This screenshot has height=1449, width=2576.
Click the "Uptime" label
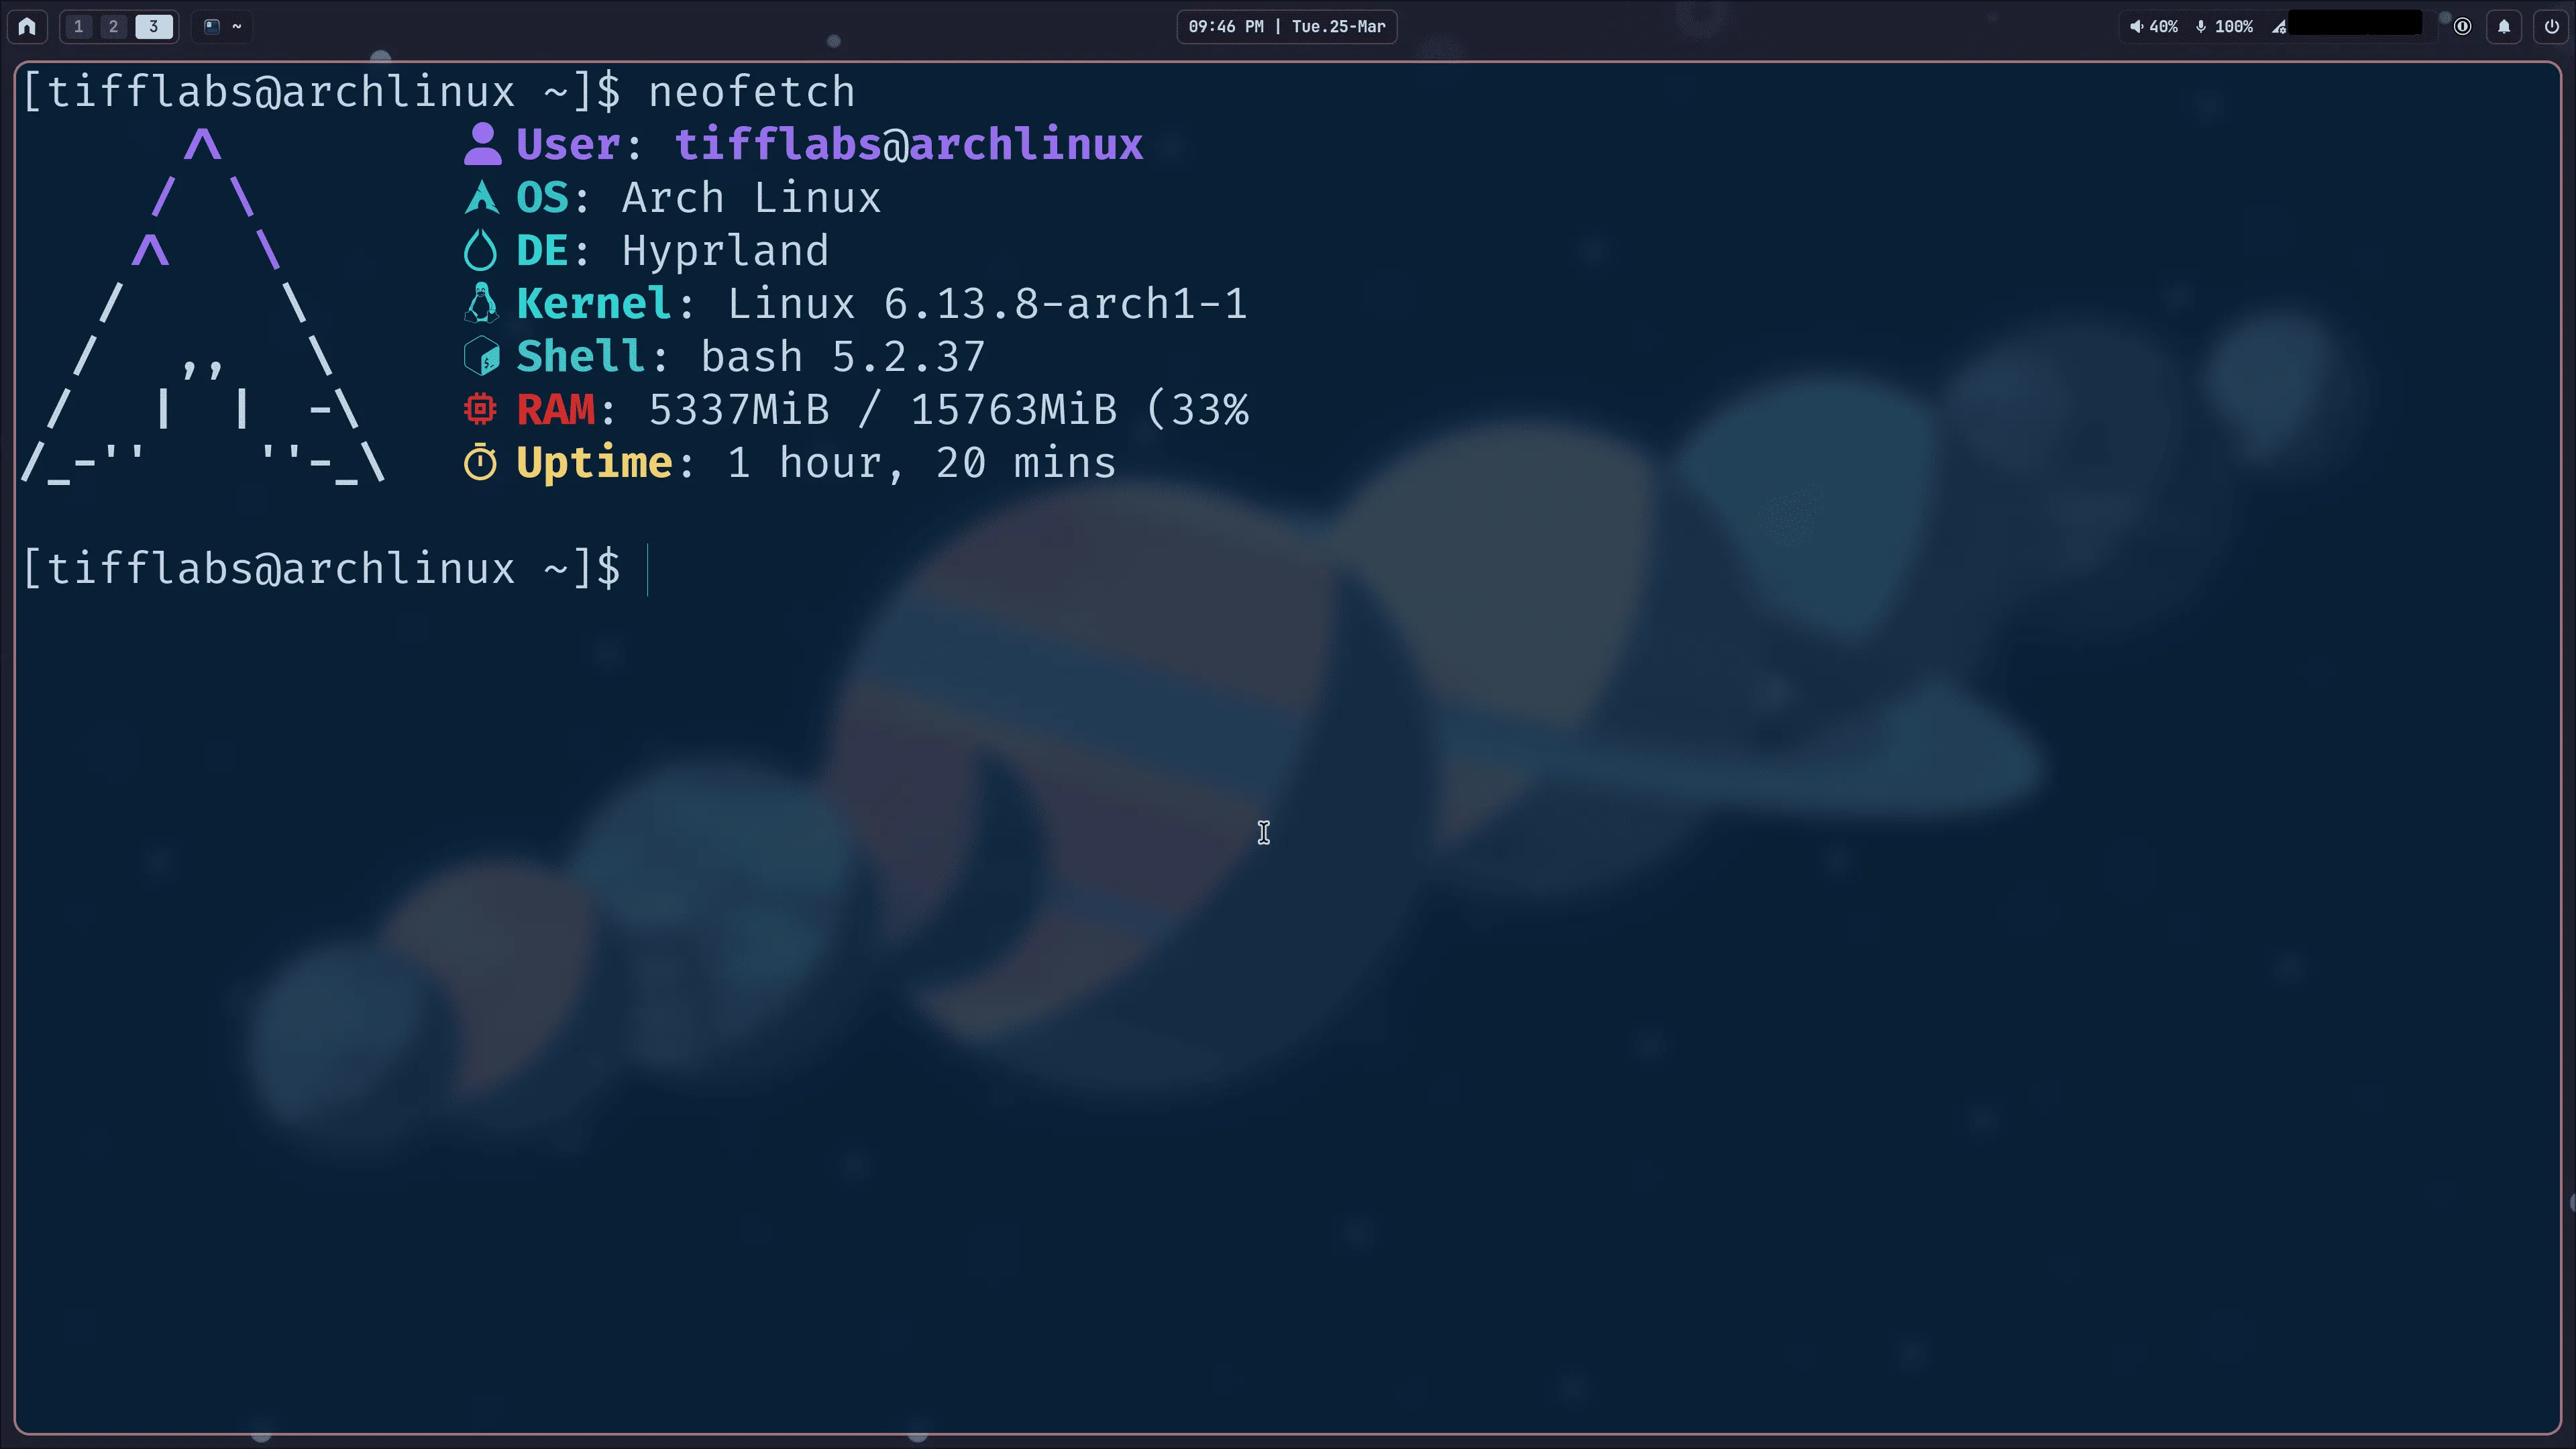pyautogui.click(x=594, y=463)
